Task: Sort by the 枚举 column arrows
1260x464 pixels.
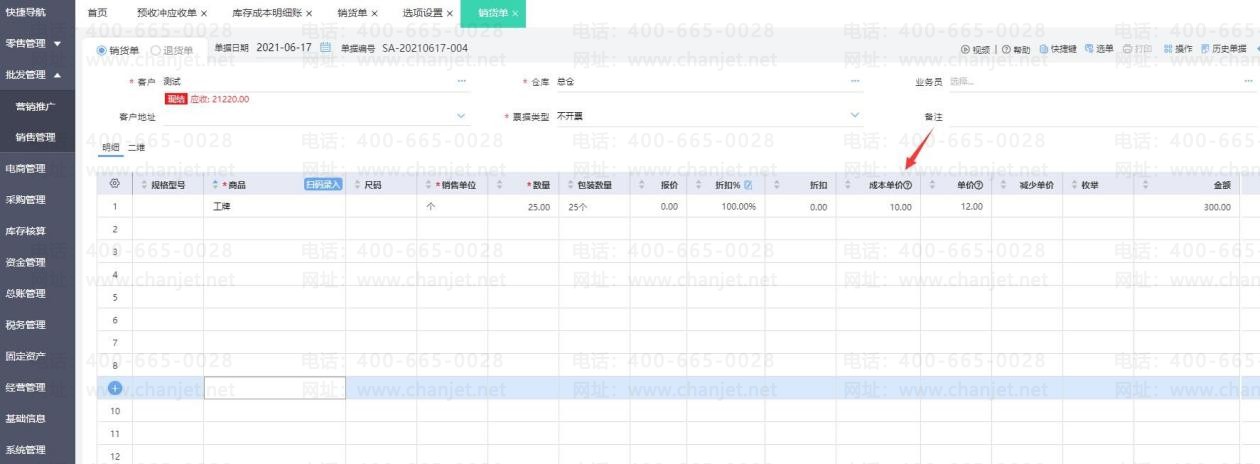Action: pos(1074,185)
